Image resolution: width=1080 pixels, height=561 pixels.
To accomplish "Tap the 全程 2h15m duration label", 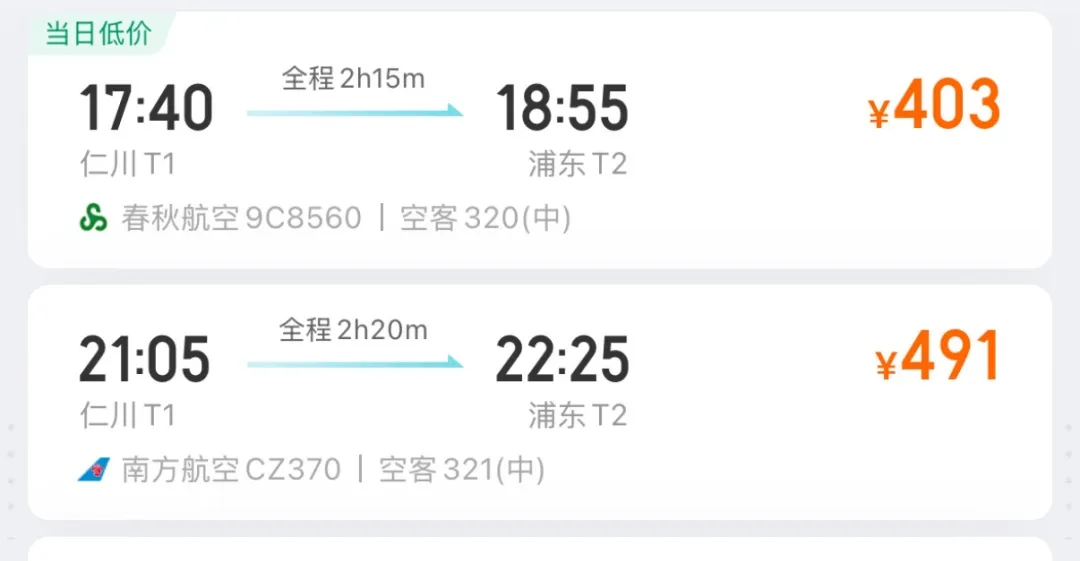I will [x=353, y=79].
